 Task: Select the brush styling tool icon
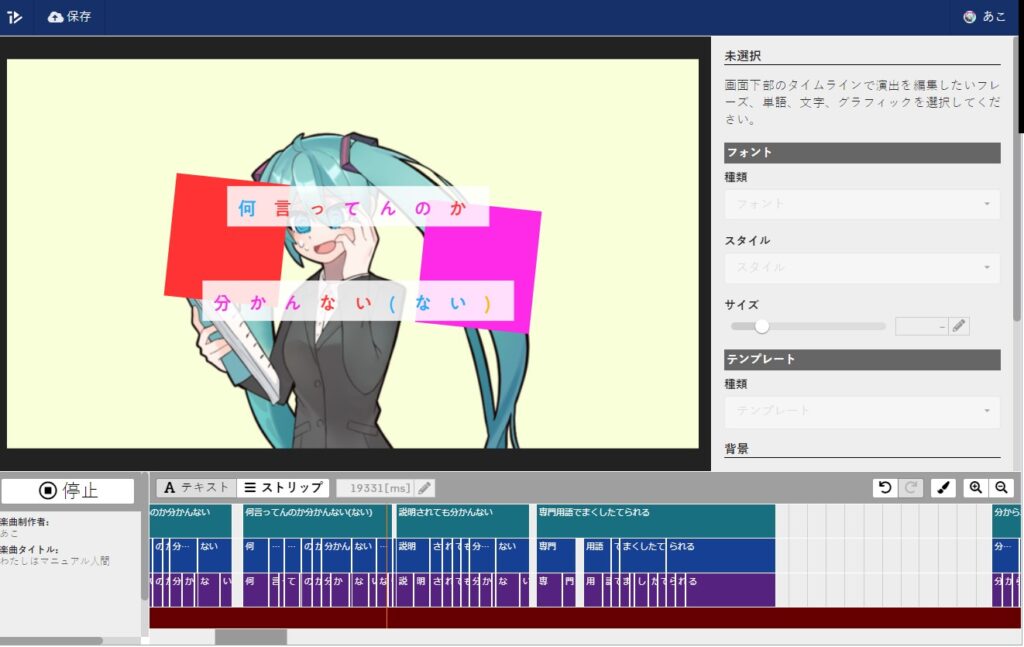[941, 488]
